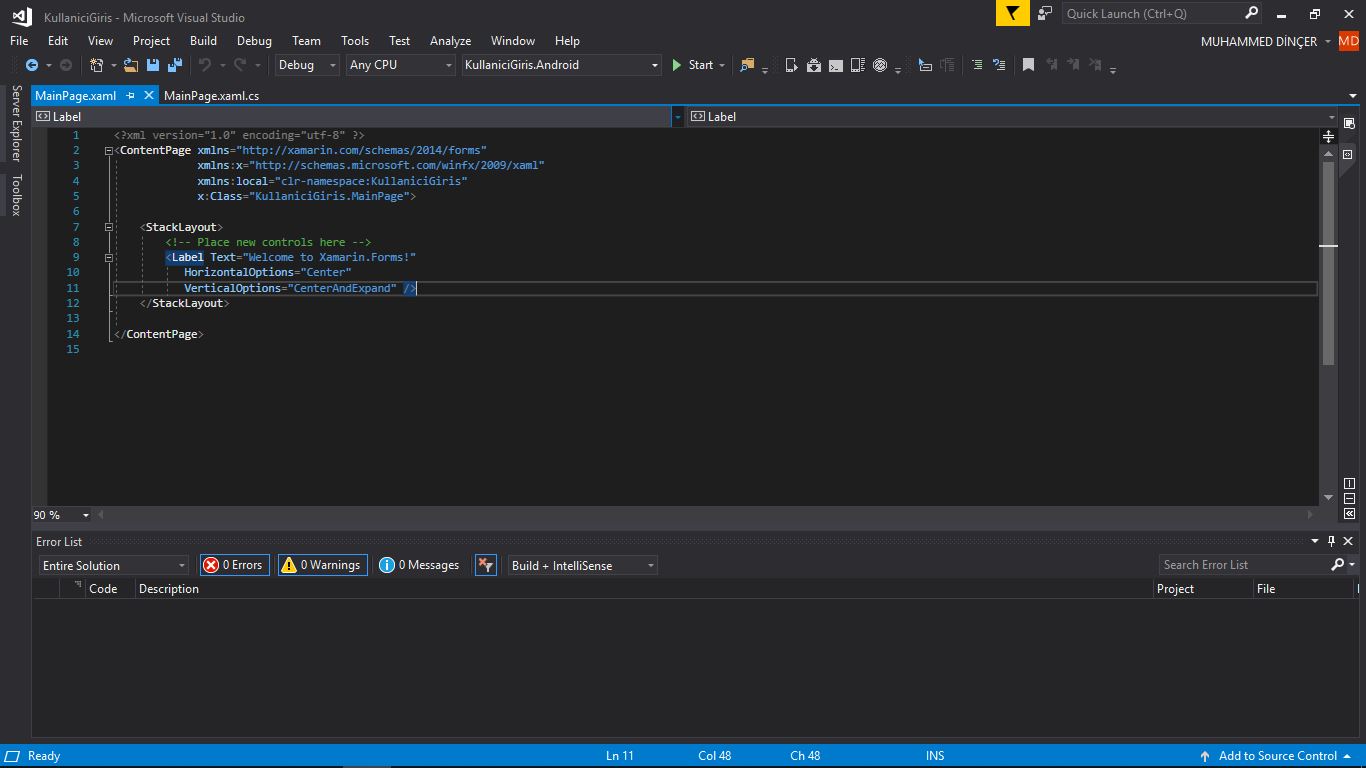Click the Send Feedback person icon
Viewport: 1366px width, 768px height.
1045,13
